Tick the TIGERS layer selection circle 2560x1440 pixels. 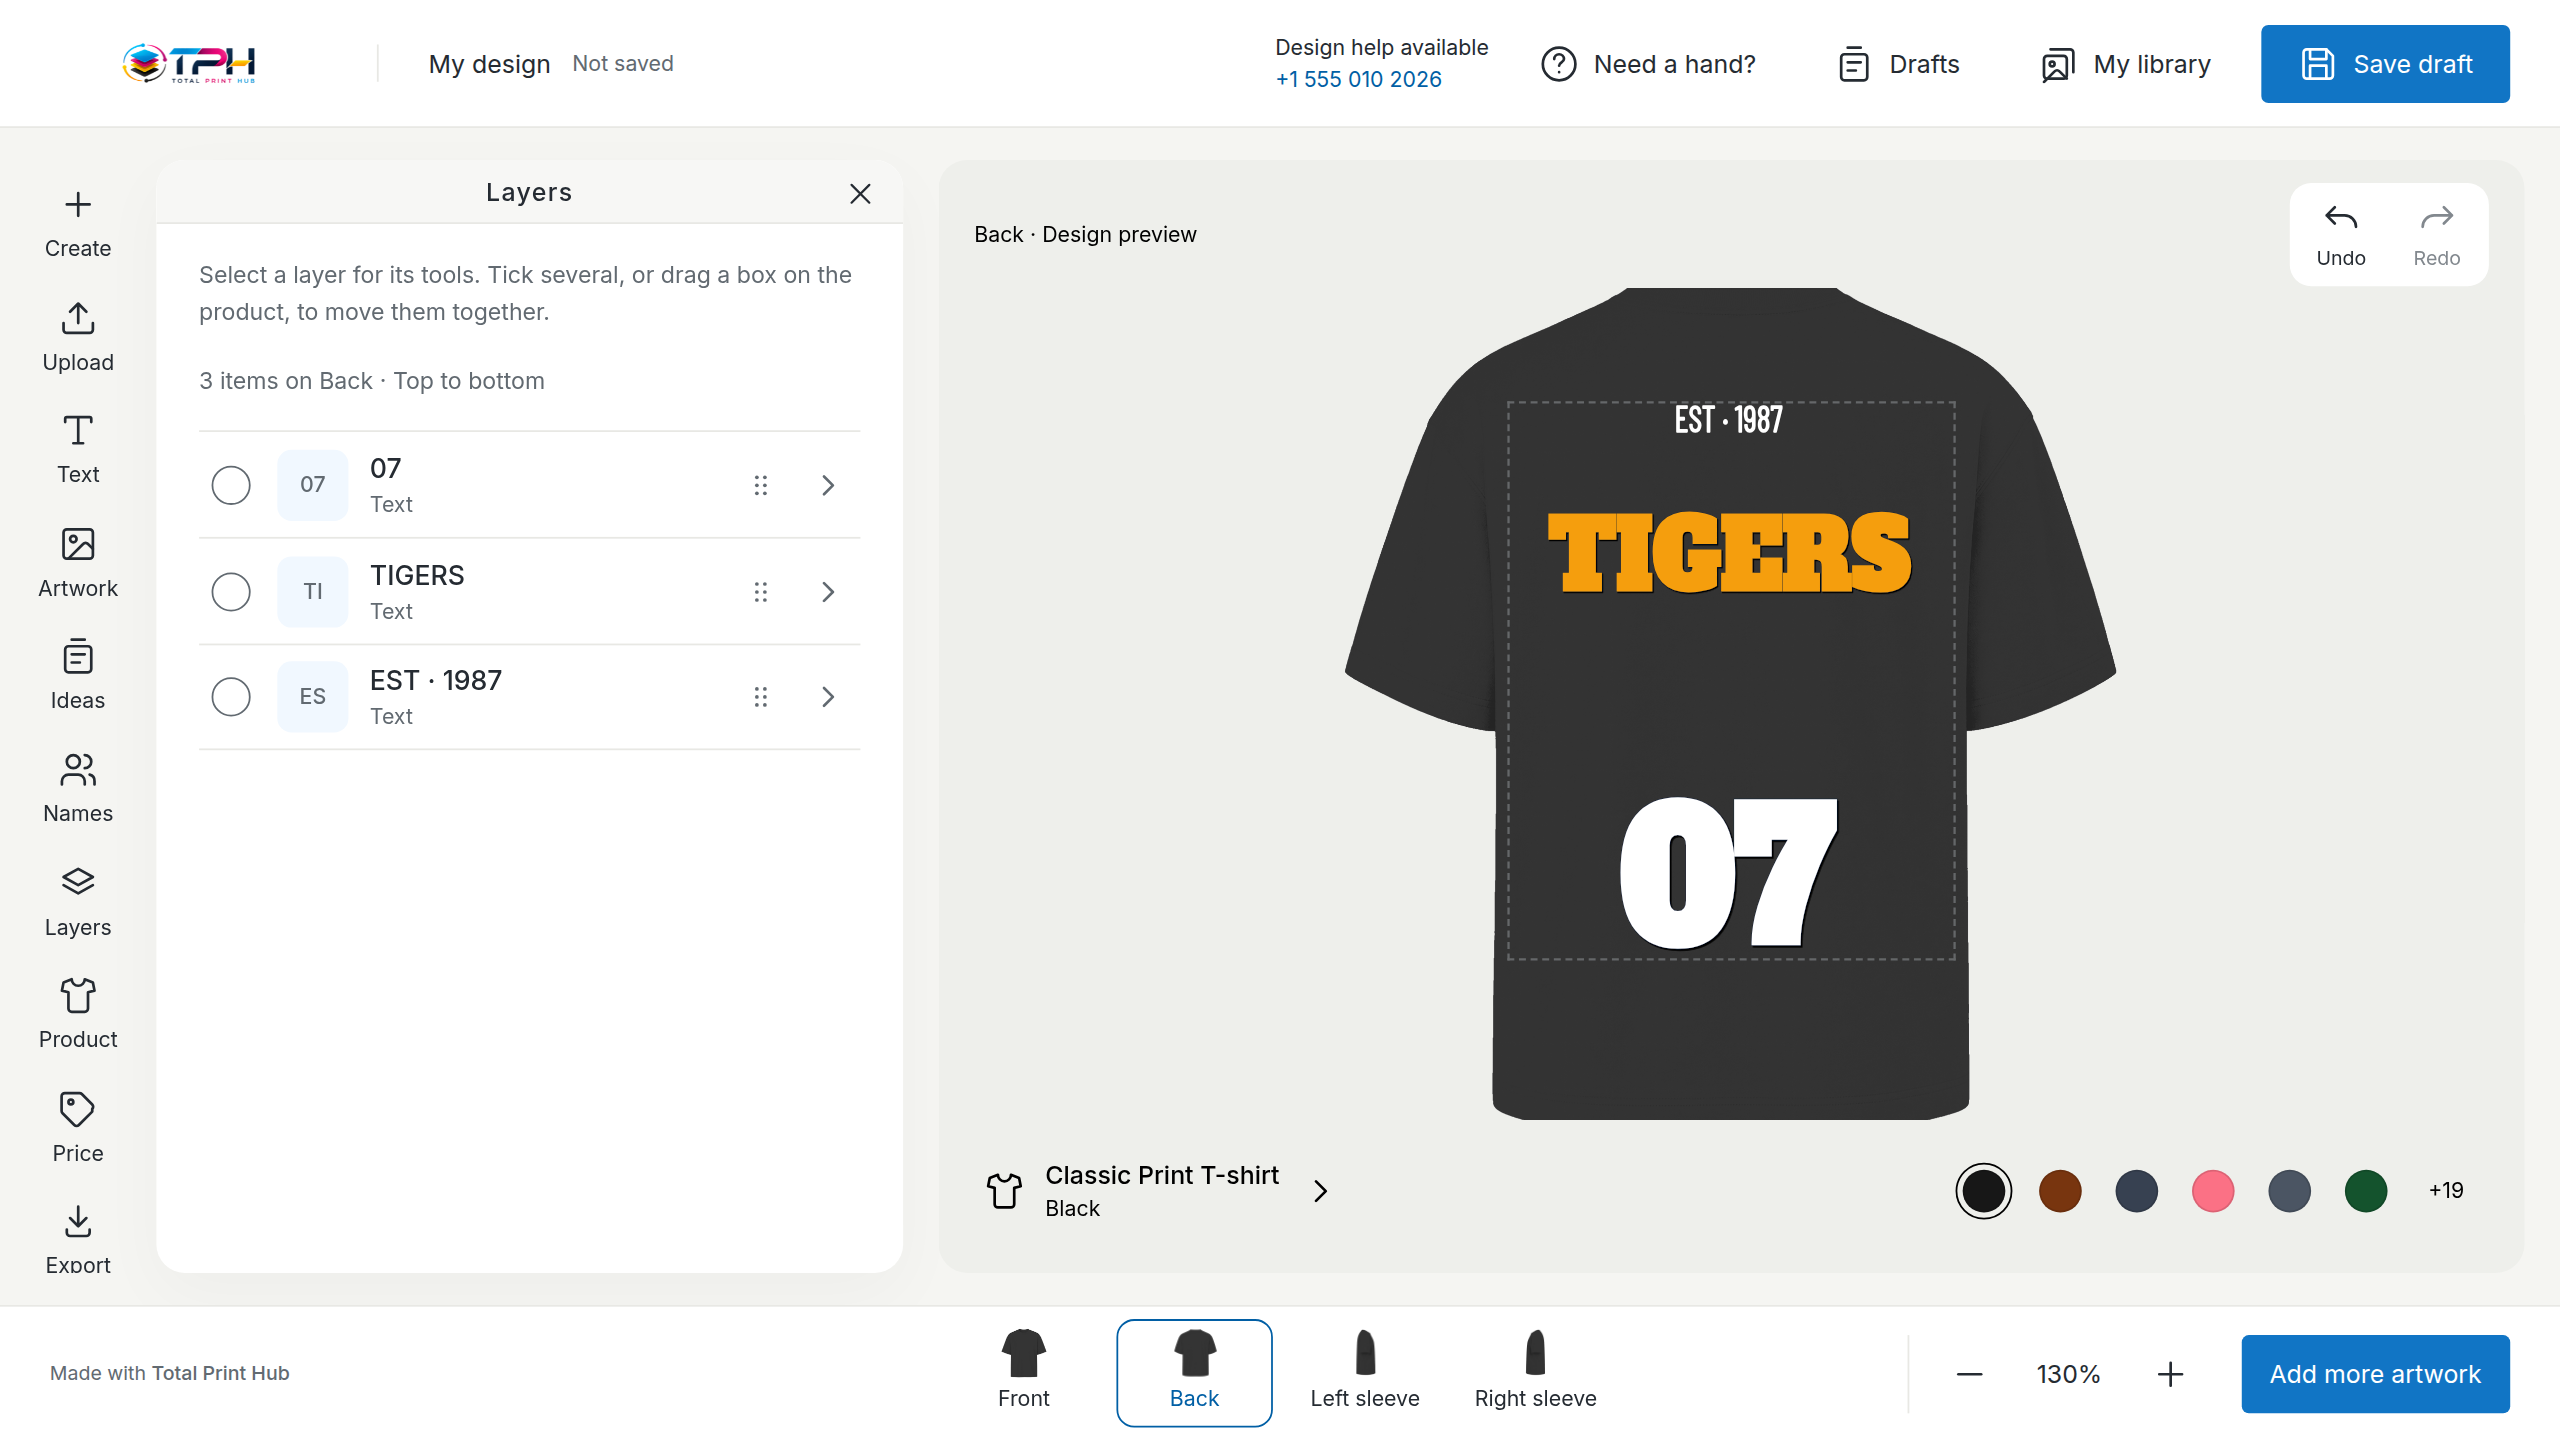(231, 592)
